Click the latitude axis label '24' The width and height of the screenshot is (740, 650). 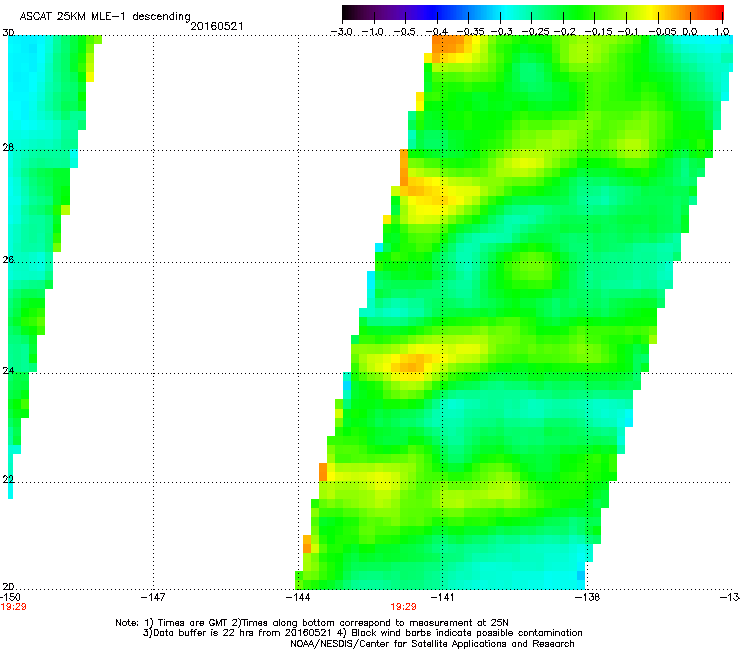(8, 371)
